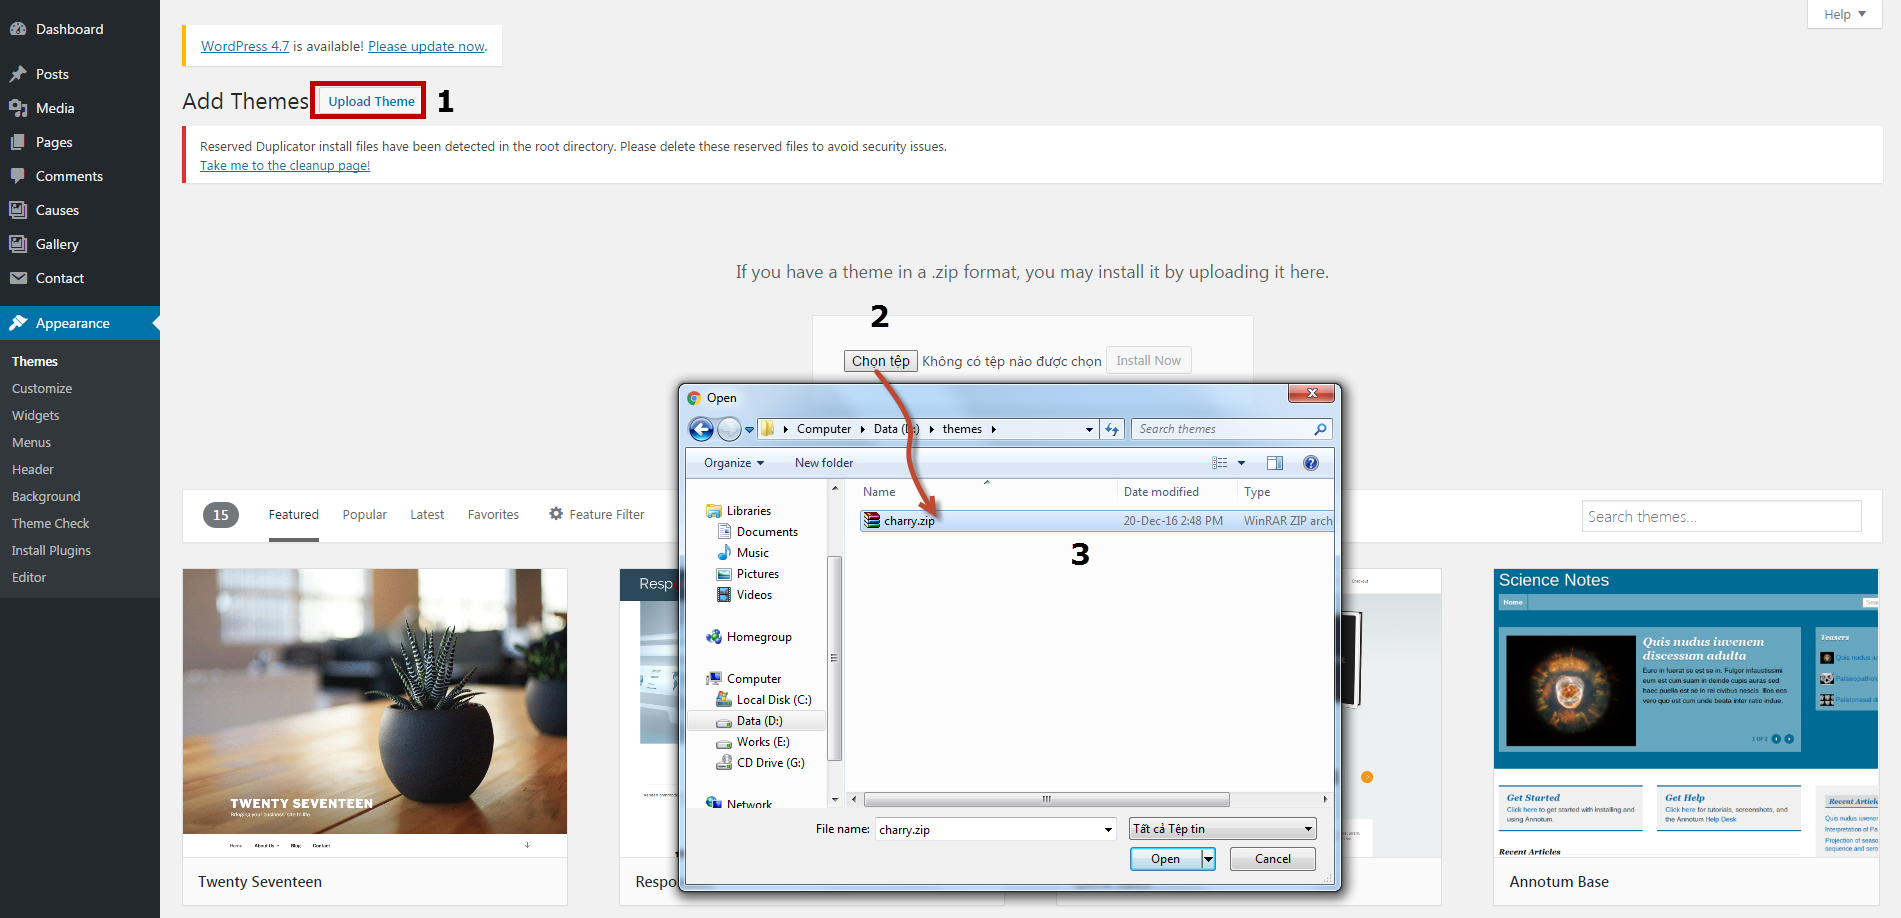Screen dimensions: 1901x918
Task: Select Data (D:) in the navigation tree
Action: click(x=759, y=721)
